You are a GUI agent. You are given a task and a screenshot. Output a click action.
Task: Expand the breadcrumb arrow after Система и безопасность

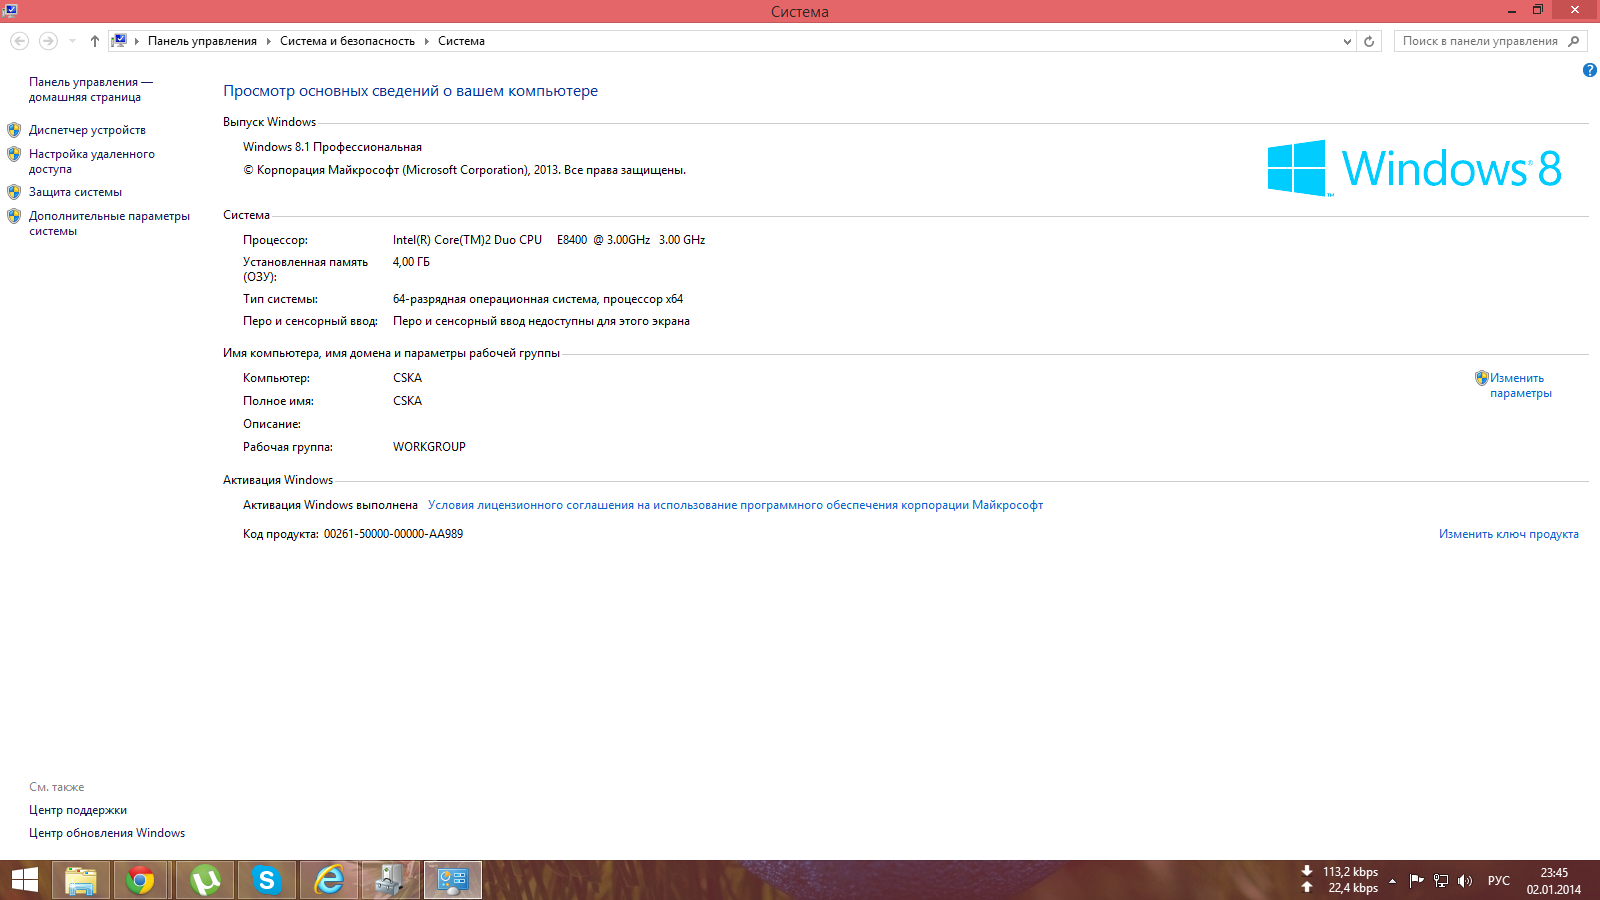coord(426,41)
